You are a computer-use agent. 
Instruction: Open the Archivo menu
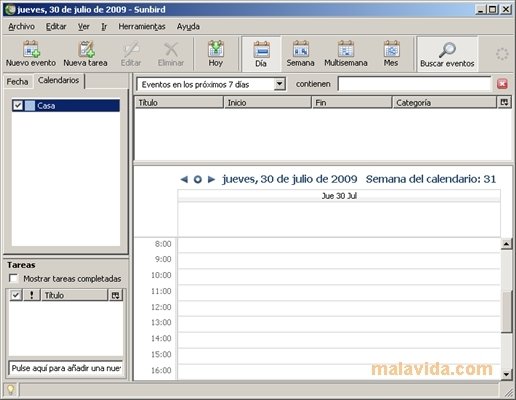point(21,26)
